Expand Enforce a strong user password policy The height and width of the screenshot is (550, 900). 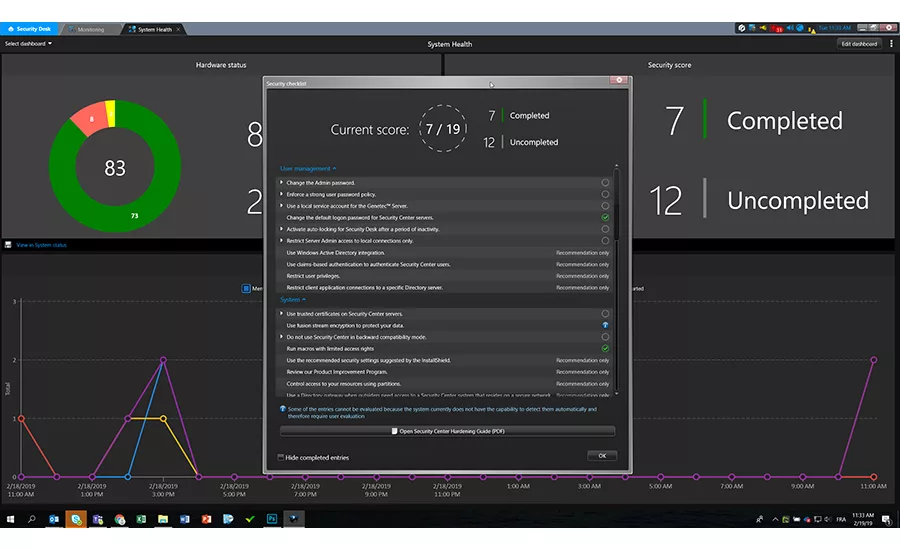pyautogui.click(x=281, y=194)
